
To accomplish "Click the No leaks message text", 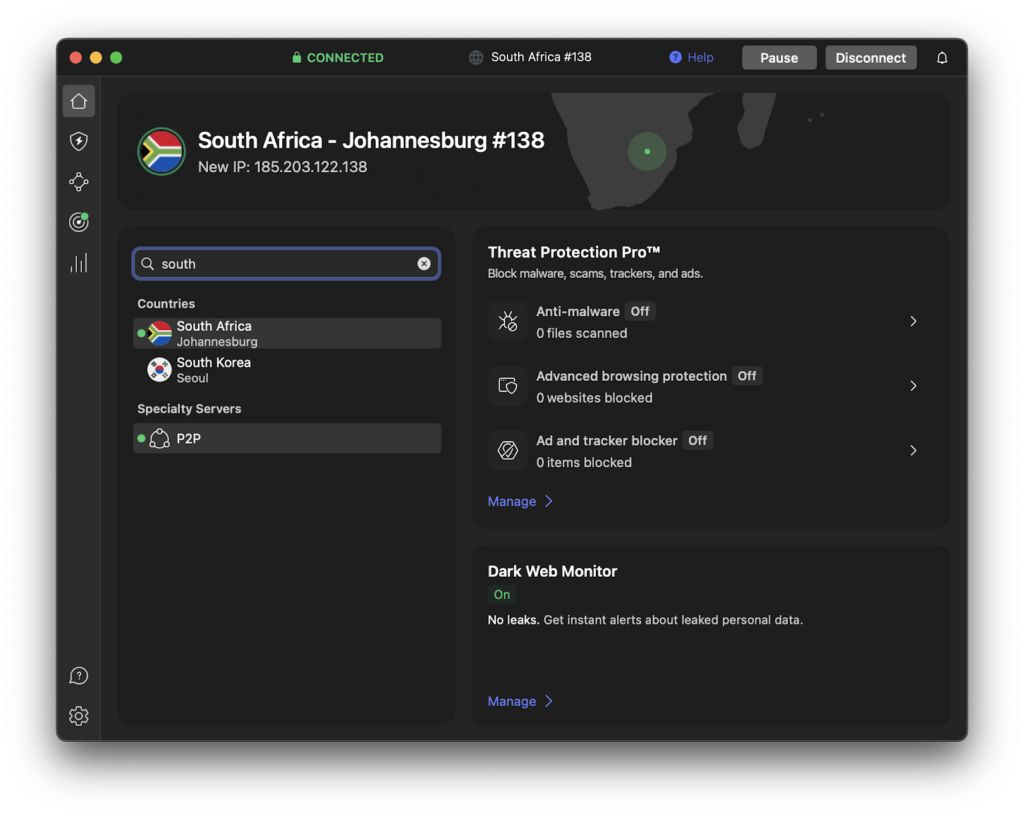I will (645, 620).
